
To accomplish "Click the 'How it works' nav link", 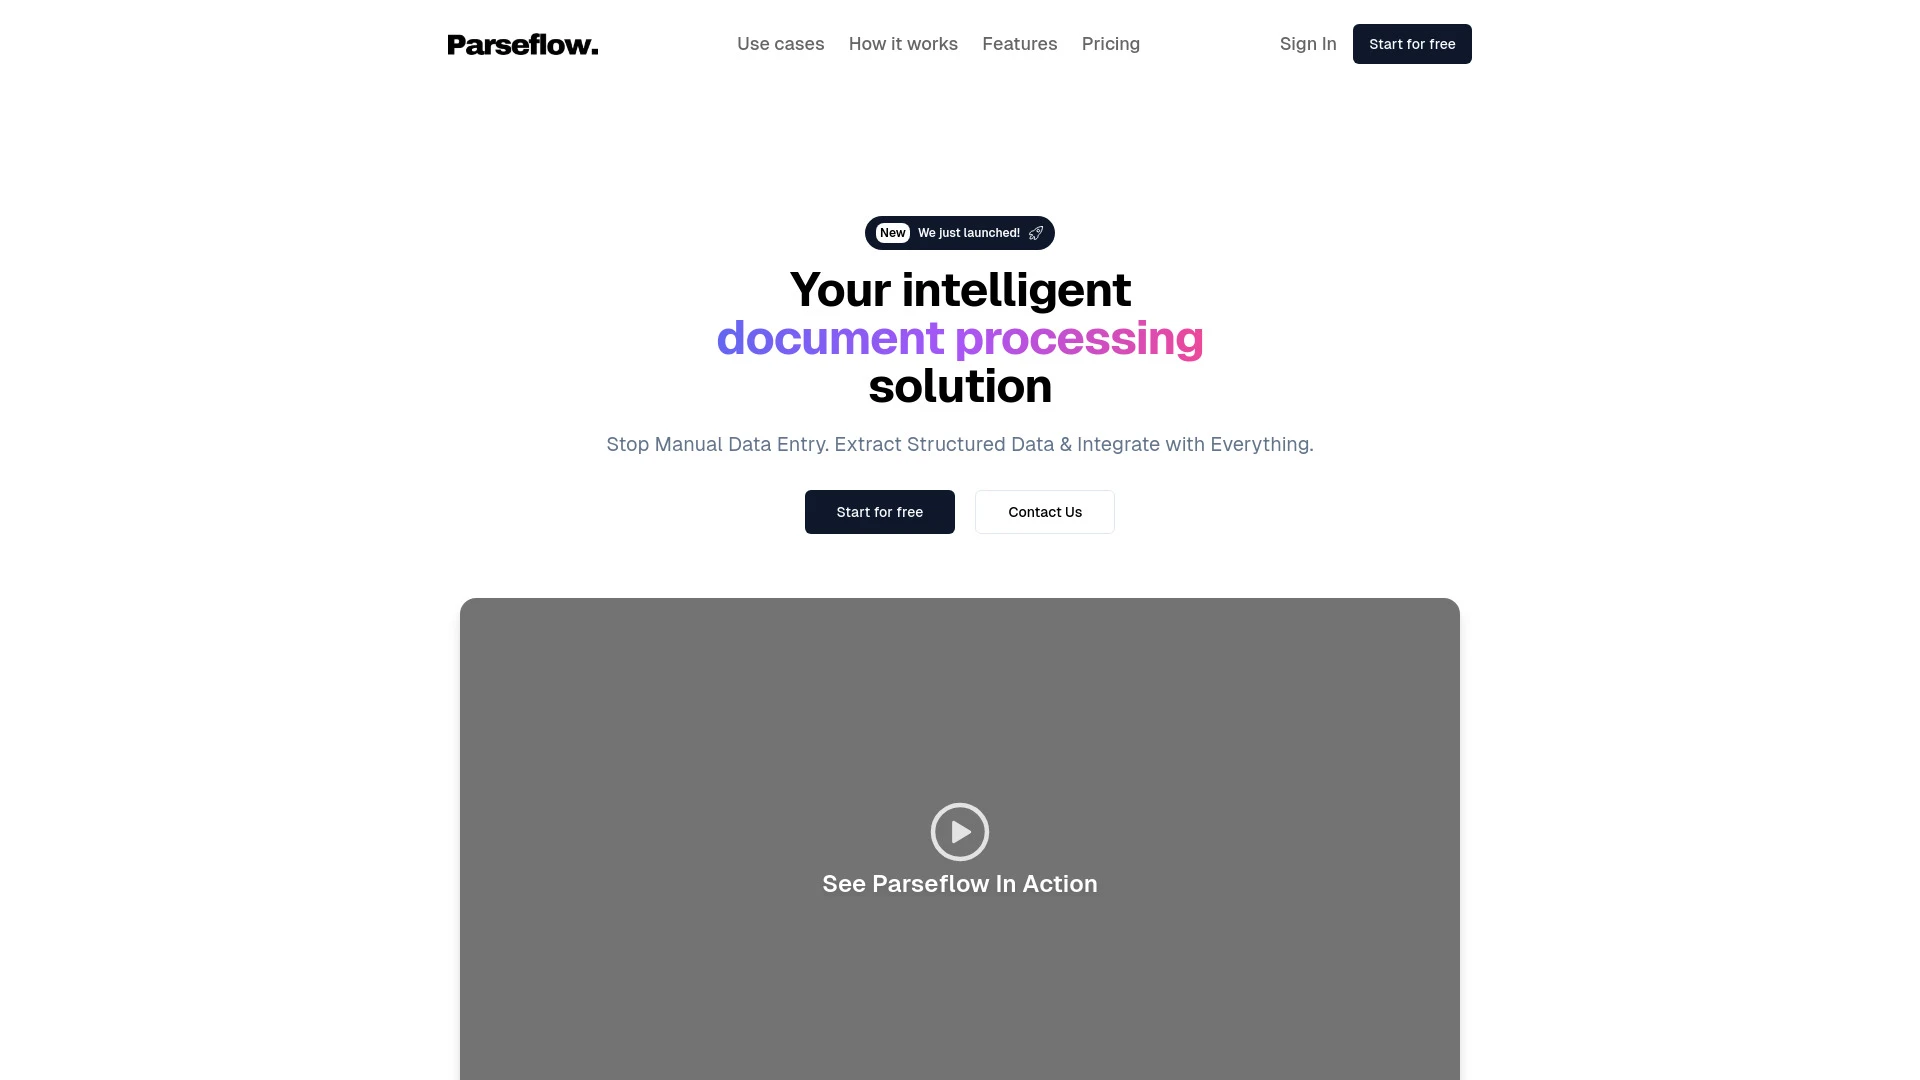I will (x=903, y=44).
